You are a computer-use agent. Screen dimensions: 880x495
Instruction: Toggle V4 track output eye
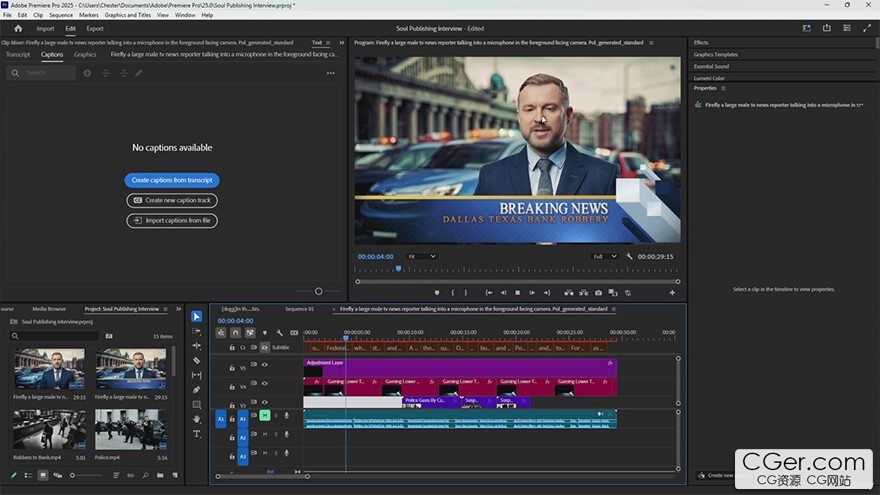click(264, 383)
